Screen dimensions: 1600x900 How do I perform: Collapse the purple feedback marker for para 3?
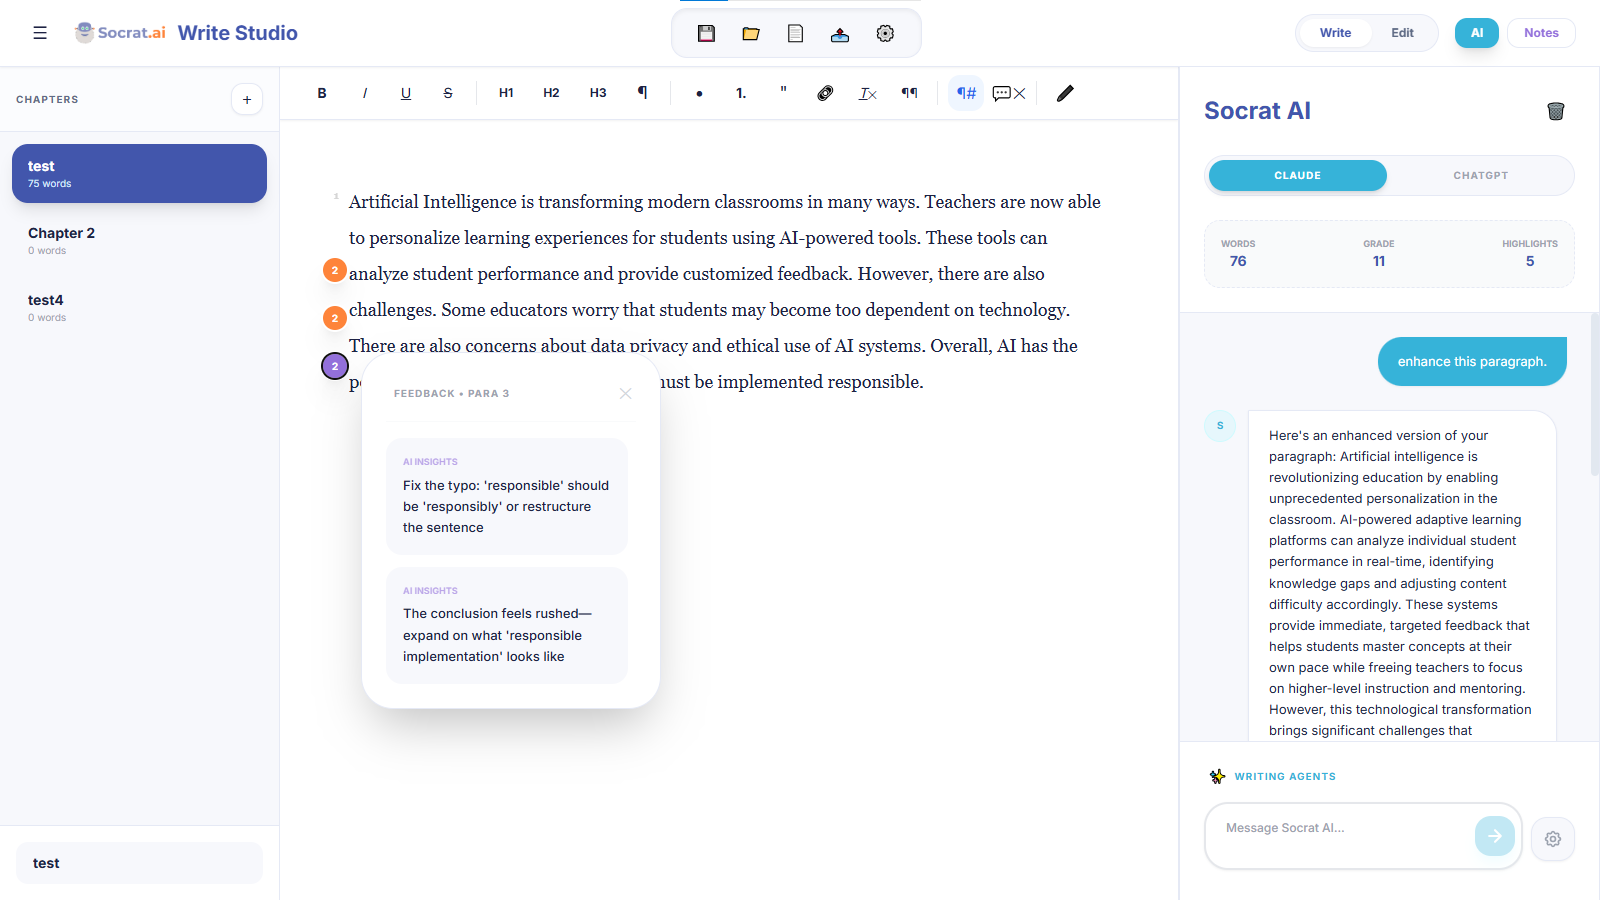click(x=335, y=366)
